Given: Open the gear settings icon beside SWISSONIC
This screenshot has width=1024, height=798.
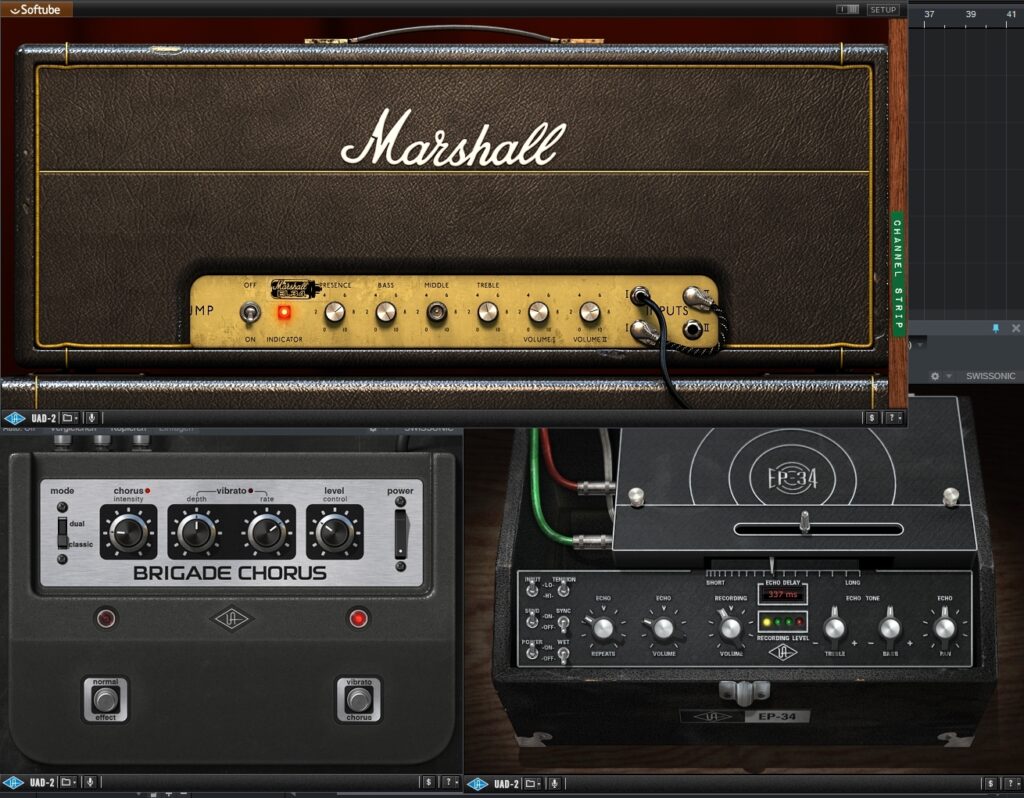Looking at the screenshot, I should (x=935, y=376).
